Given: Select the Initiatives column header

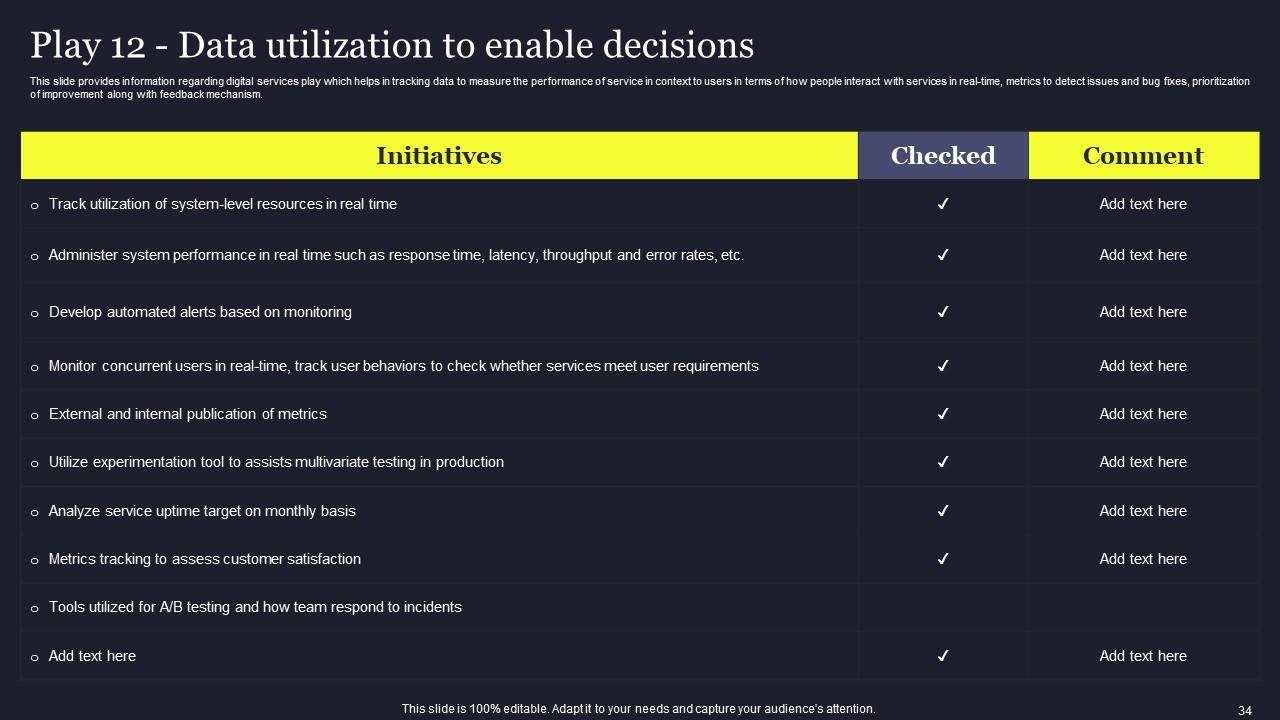Looking at the screenshot, I should pyautogui.click(x=438, y=156).
